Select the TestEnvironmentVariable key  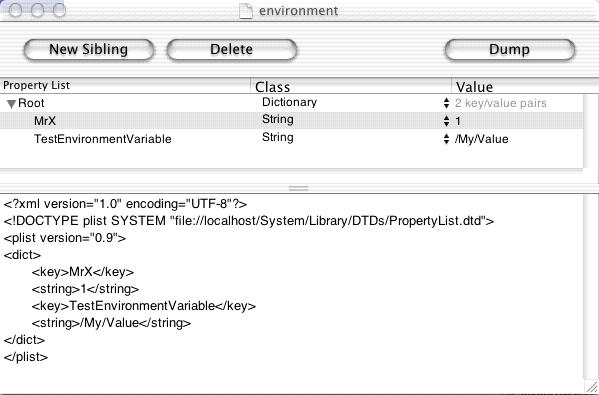103,139
